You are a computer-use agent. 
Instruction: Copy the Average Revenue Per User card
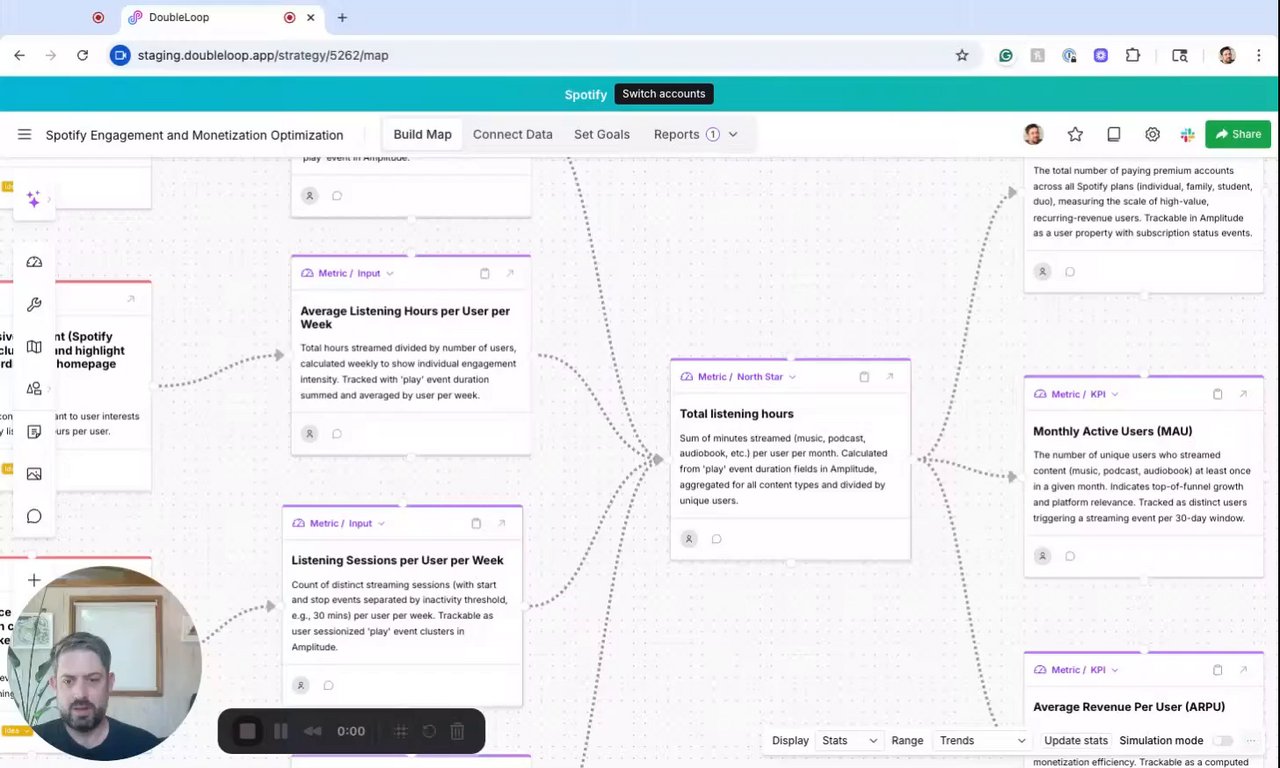click(1217, 670)
